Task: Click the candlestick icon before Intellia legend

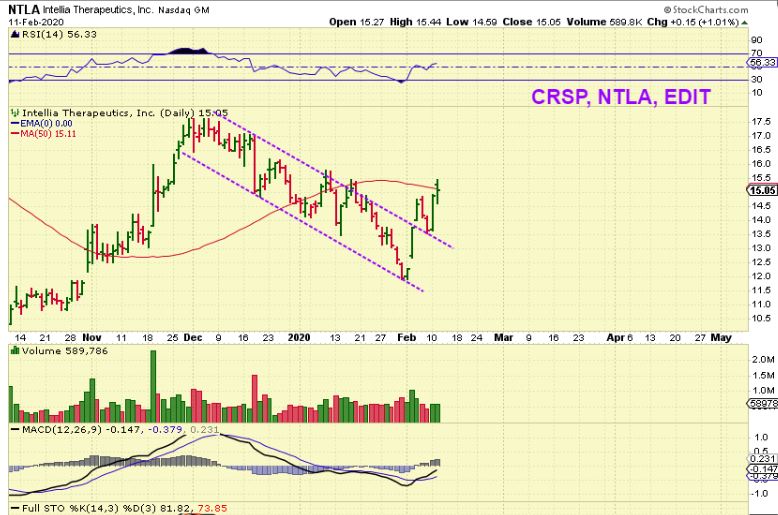Action: pyautogui.click(x=15, y=113)
